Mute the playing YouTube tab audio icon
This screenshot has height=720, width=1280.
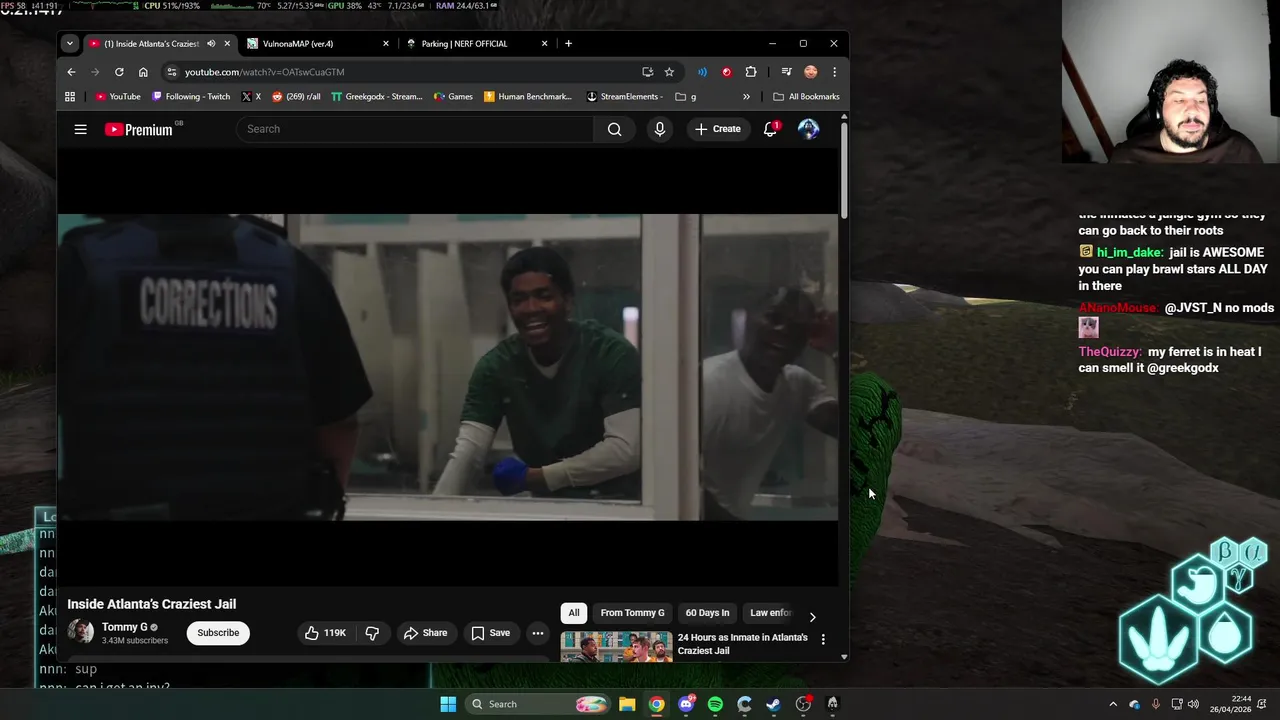(211, 44)
